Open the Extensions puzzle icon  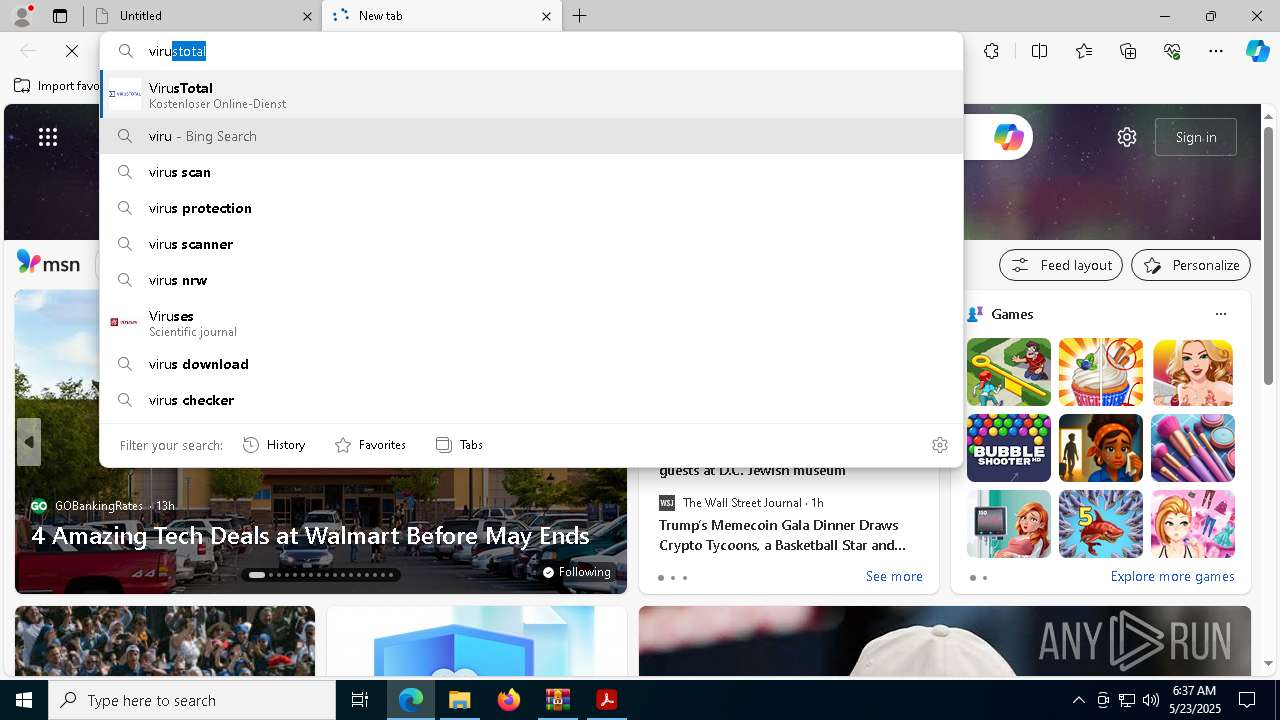click(991, 51)
